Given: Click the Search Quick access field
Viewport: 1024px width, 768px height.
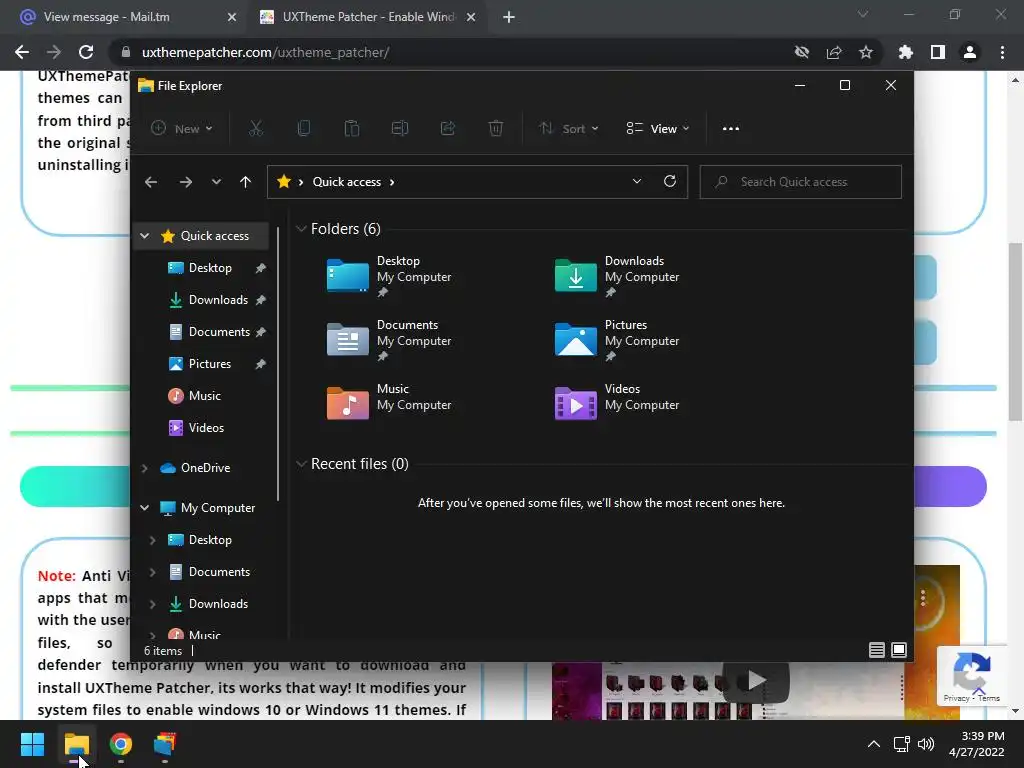Looking at the screenshot, I should [x=801, y=182].
